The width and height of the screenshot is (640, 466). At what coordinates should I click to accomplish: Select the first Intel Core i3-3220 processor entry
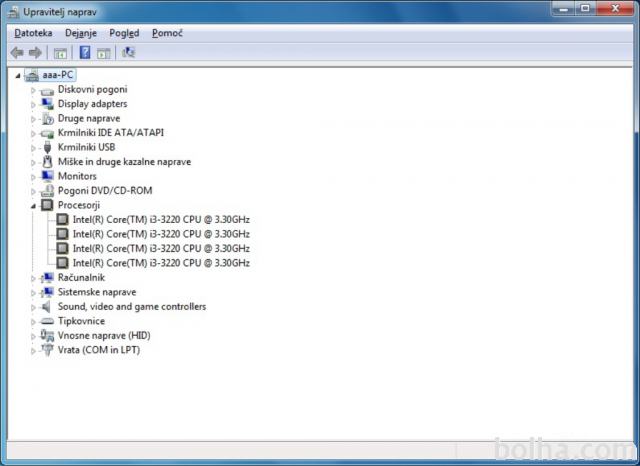click(160, 220)
